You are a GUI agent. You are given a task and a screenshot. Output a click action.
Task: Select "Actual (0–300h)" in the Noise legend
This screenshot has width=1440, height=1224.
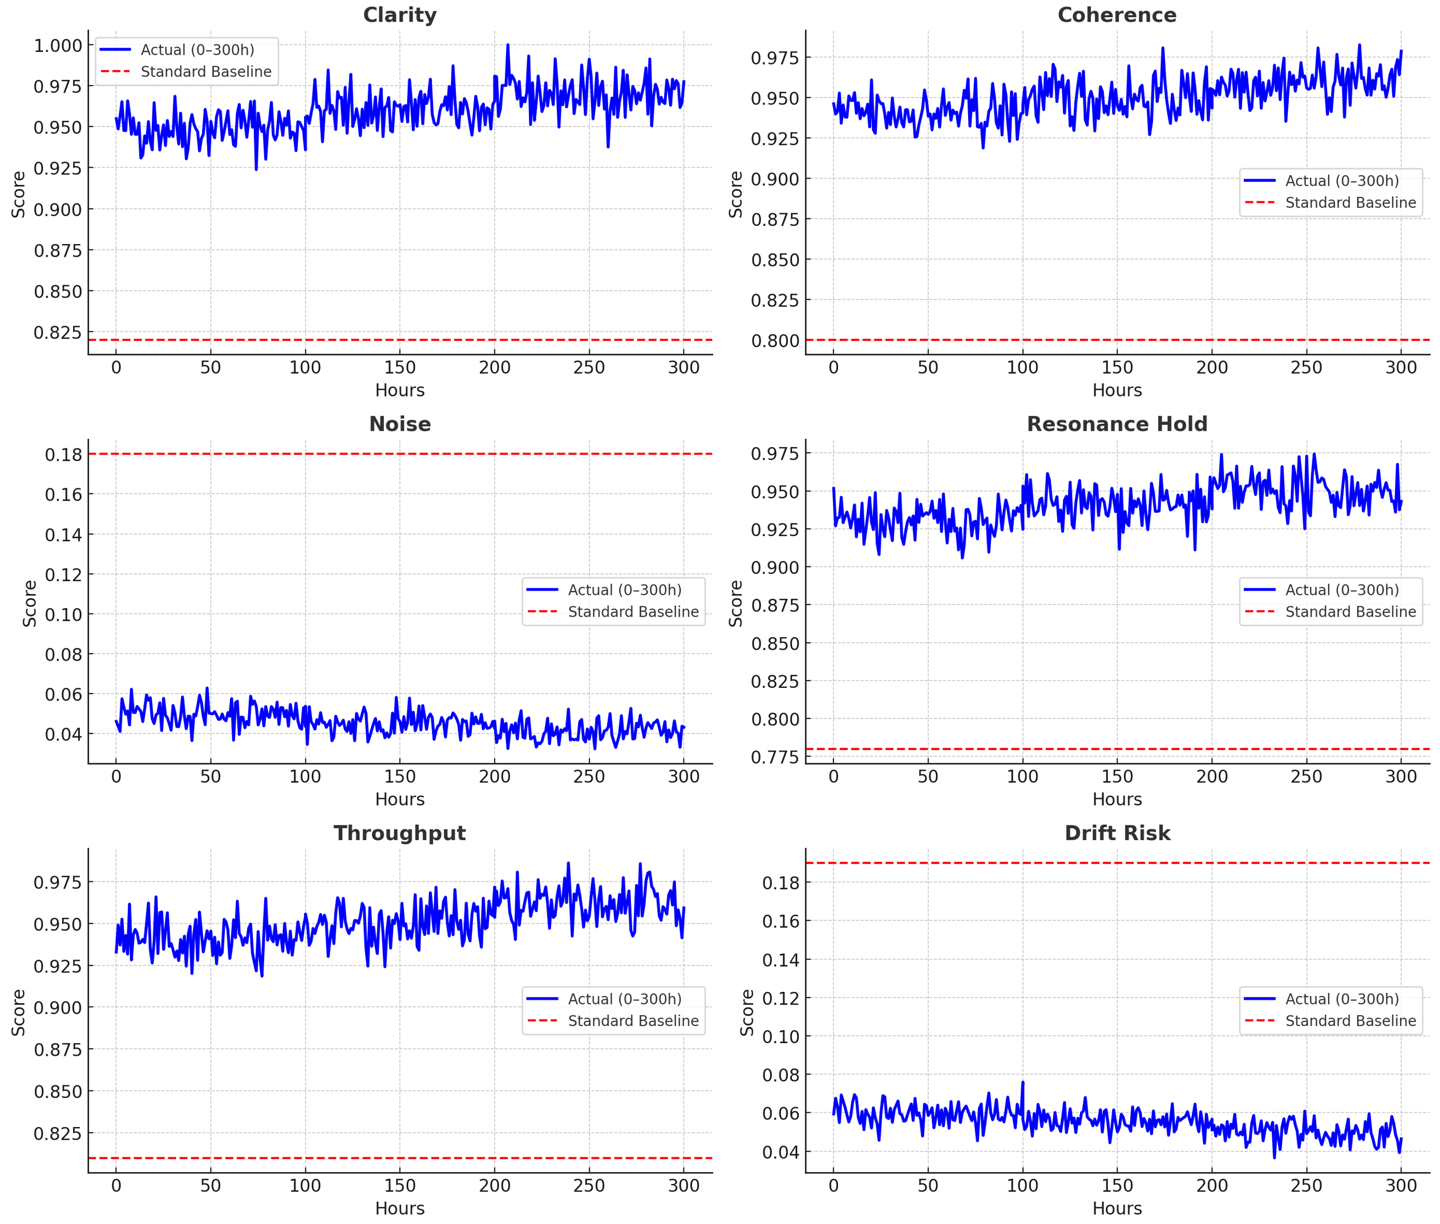pos(625,590)
